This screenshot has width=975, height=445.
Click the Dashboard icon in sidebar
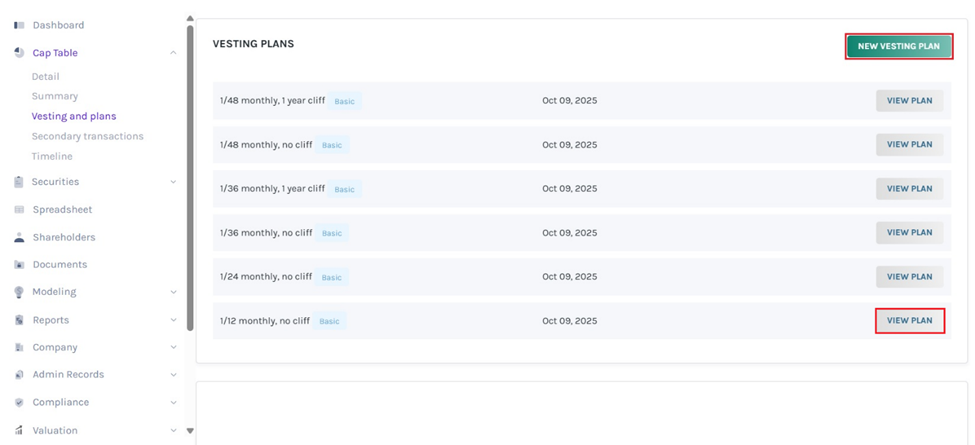(19, 25)
